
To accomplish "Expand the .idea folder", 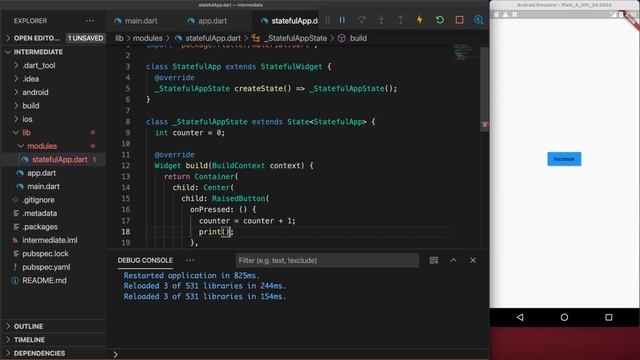I will pos(31,79).
